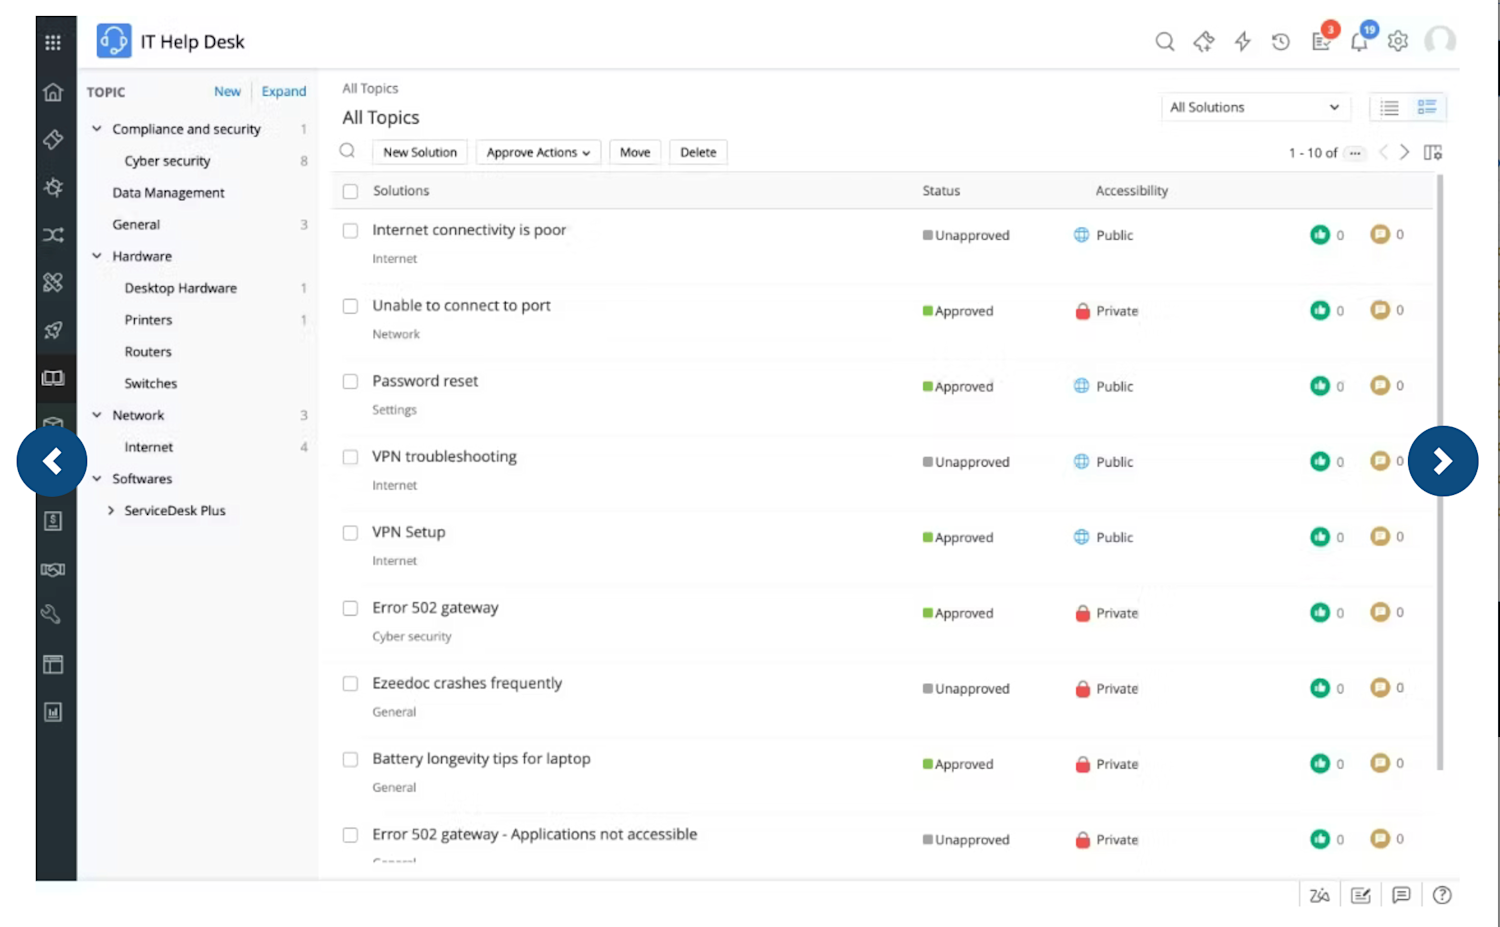
Task: Open the column chooser table settings icon
Action: [x=1433, y=153]
